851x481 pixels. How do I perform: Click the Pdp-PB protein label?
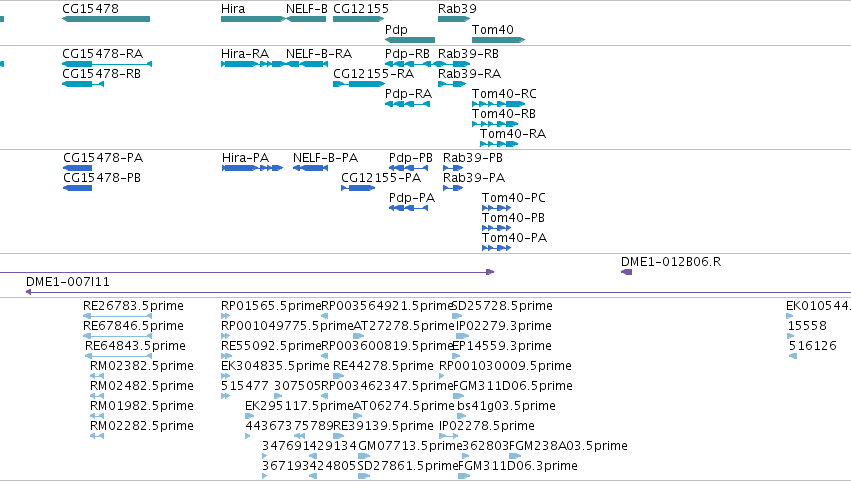[411, 158]
